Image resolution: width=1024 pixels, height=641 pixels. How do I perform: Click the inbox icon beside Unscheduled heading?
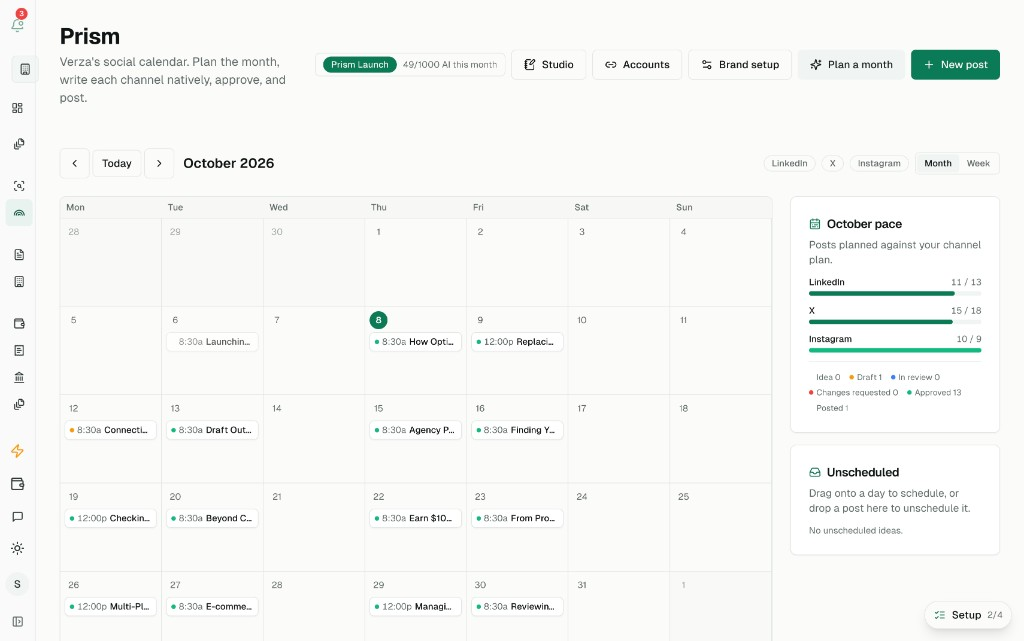tap(814, 472)
